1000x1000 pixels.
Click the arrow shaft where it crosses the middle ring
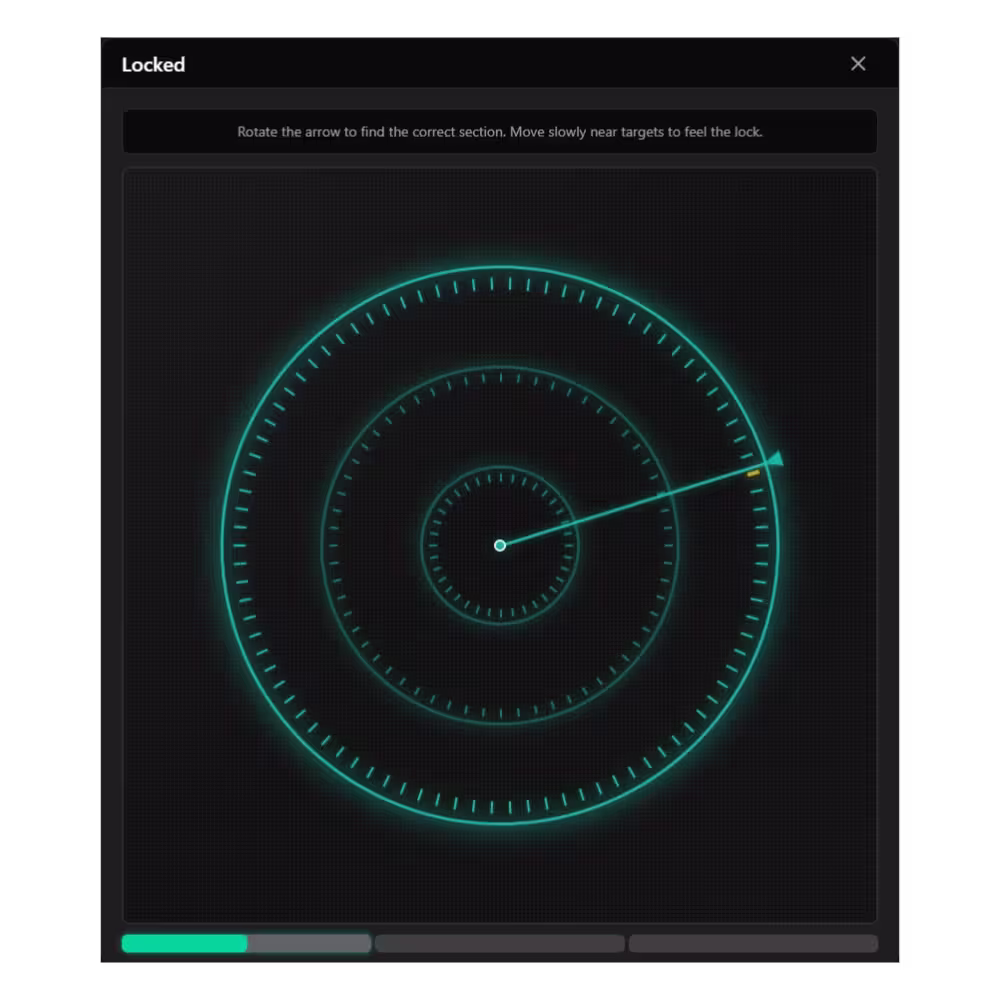[671, 492]
